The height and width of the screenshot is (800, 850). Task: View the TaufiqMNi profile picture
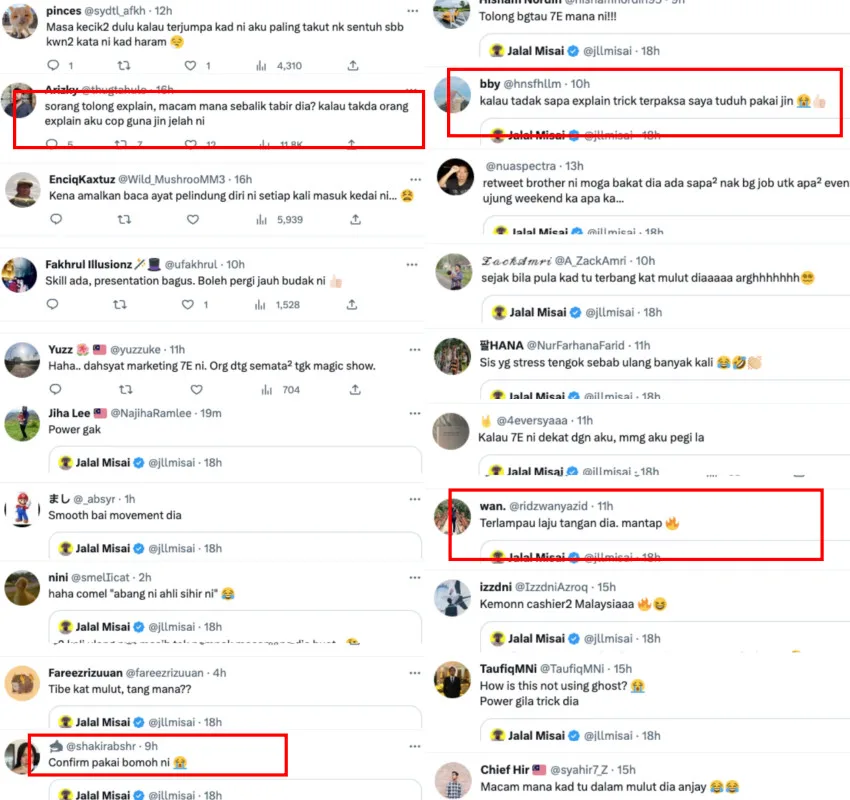(x=452, y=679)
